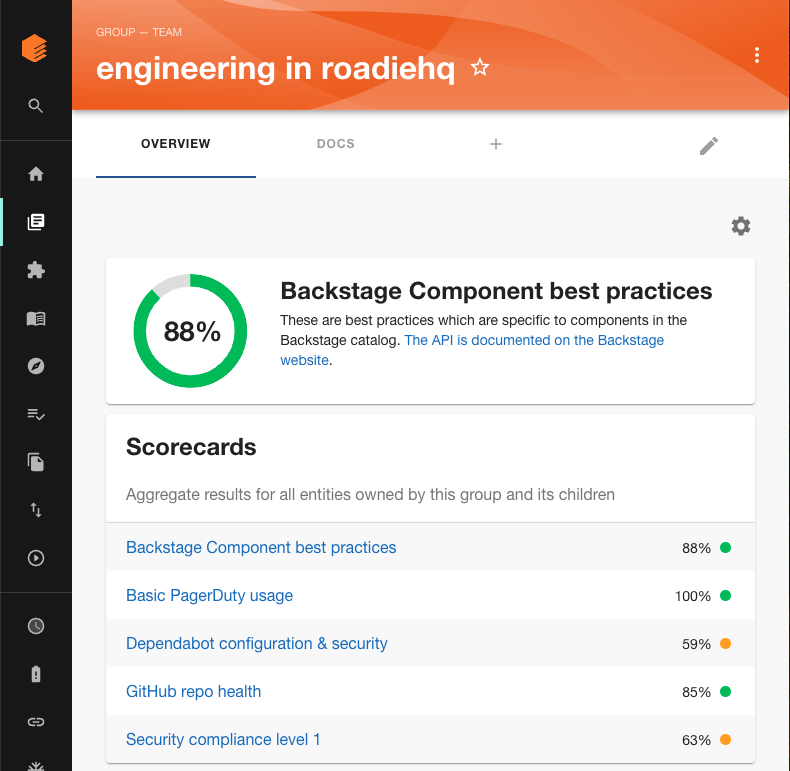This screenshot has width=790, height=771.
Task: Click the 85% value for GitHub repo health
Action: coord(696,692)
